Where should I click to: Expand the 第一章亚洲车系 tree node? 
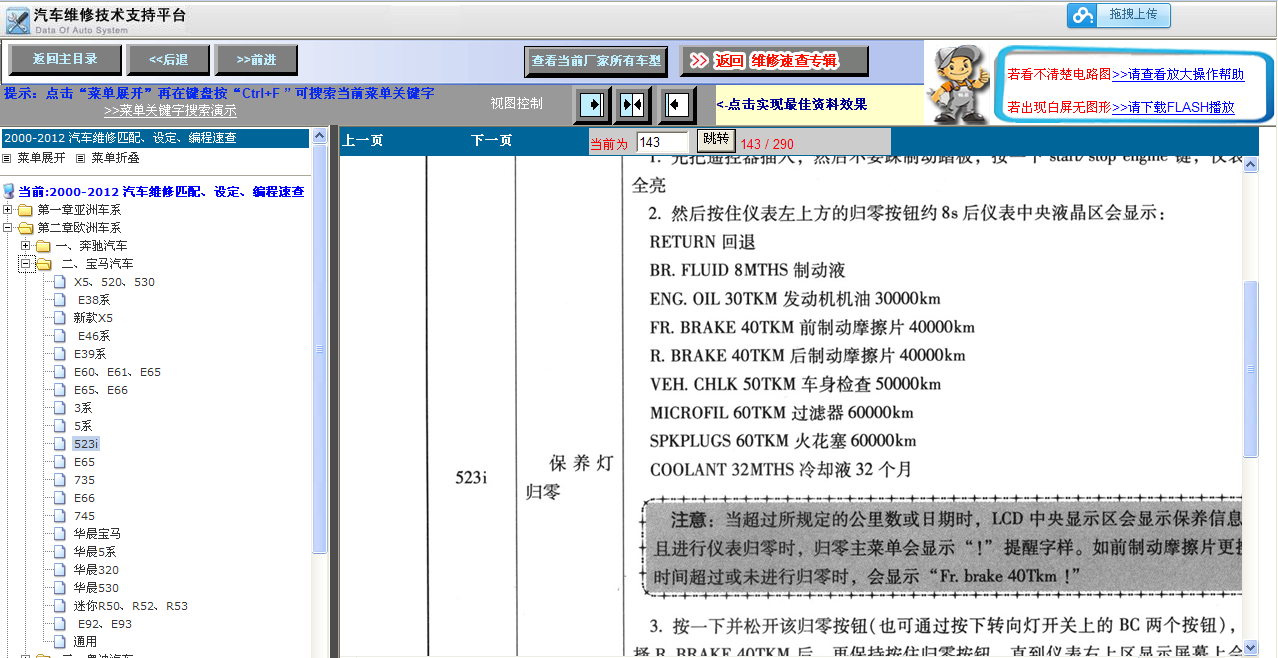8,209
